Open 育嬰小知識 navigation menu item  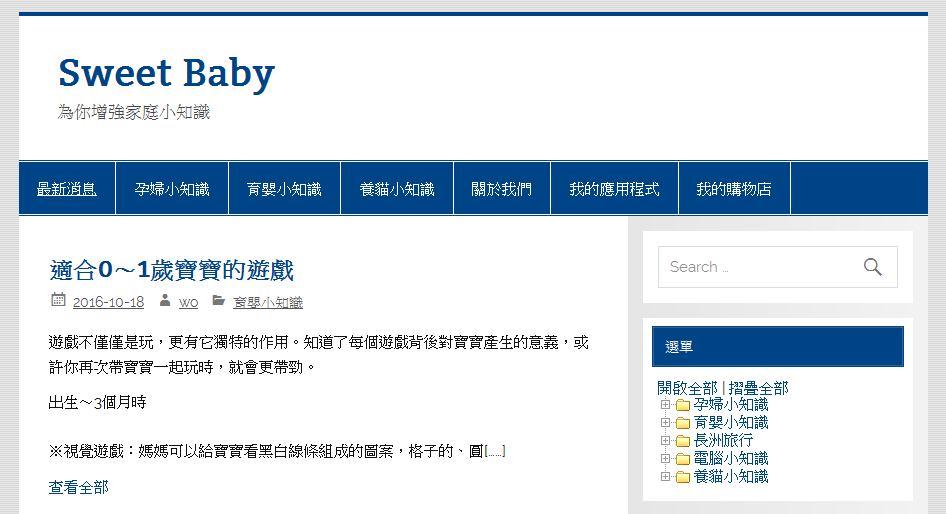(284, 189)
